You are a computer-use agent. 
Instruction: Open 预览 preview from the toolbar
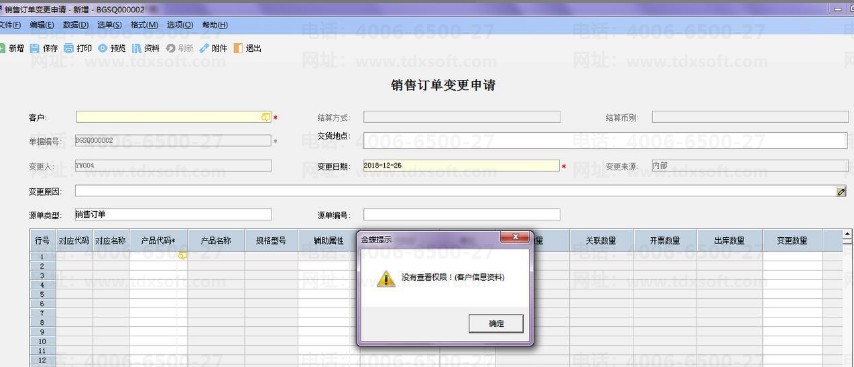pos(102,48)
